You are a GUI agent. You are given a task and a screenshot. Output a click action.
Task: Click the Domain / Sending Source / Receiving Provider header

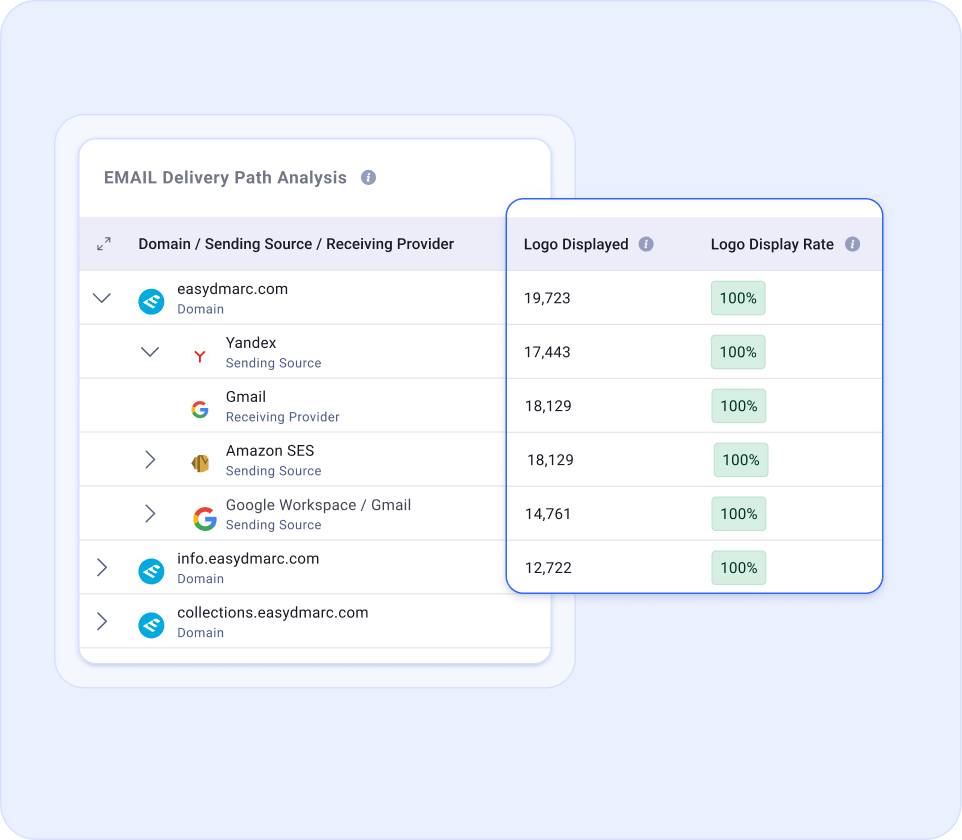tap(296, 244)
